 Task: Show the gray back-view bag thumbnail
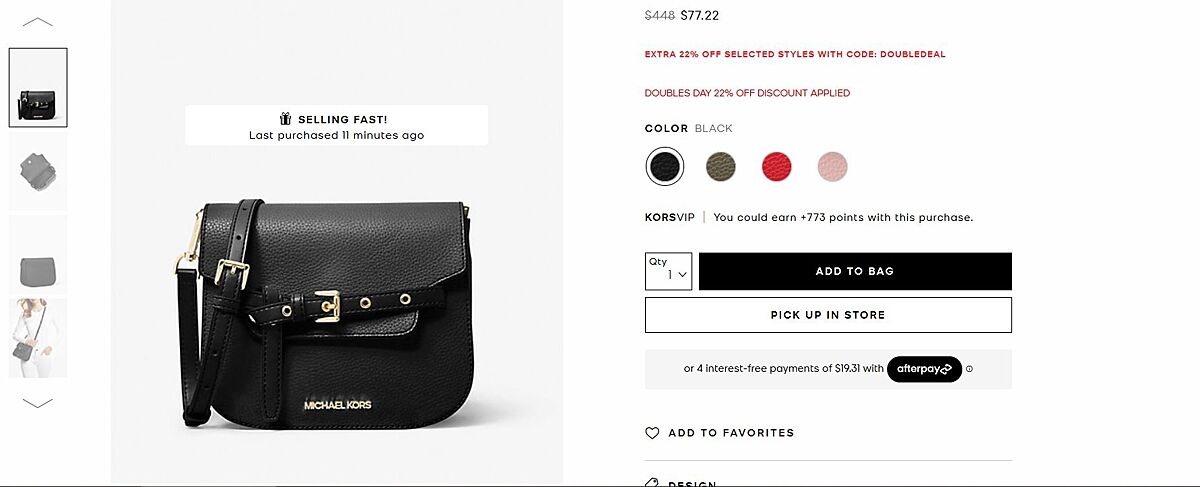tap(38, 256)
